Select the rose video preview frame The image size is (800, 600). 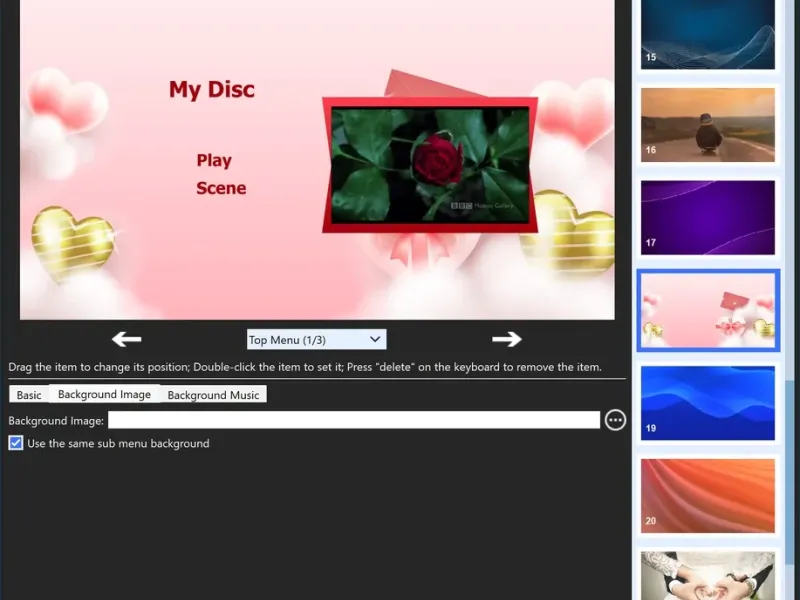[430, 165]
